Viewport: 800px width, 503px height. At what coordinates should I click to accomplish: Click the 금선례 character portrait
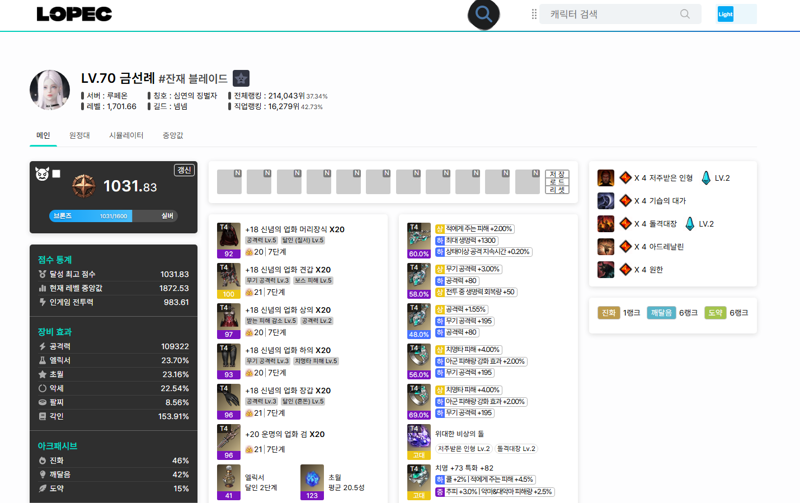[x=49, y=90]
